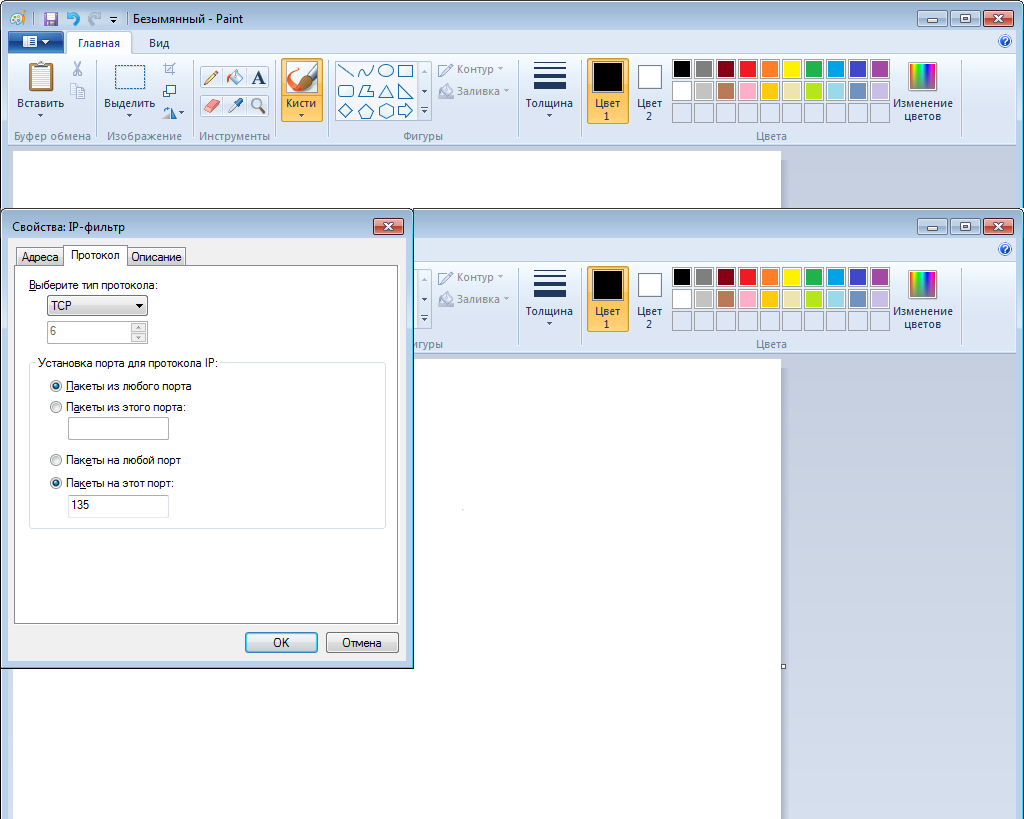
Task: Close the Свойства: IP-фильтр dialog
Action: point(389,226)
